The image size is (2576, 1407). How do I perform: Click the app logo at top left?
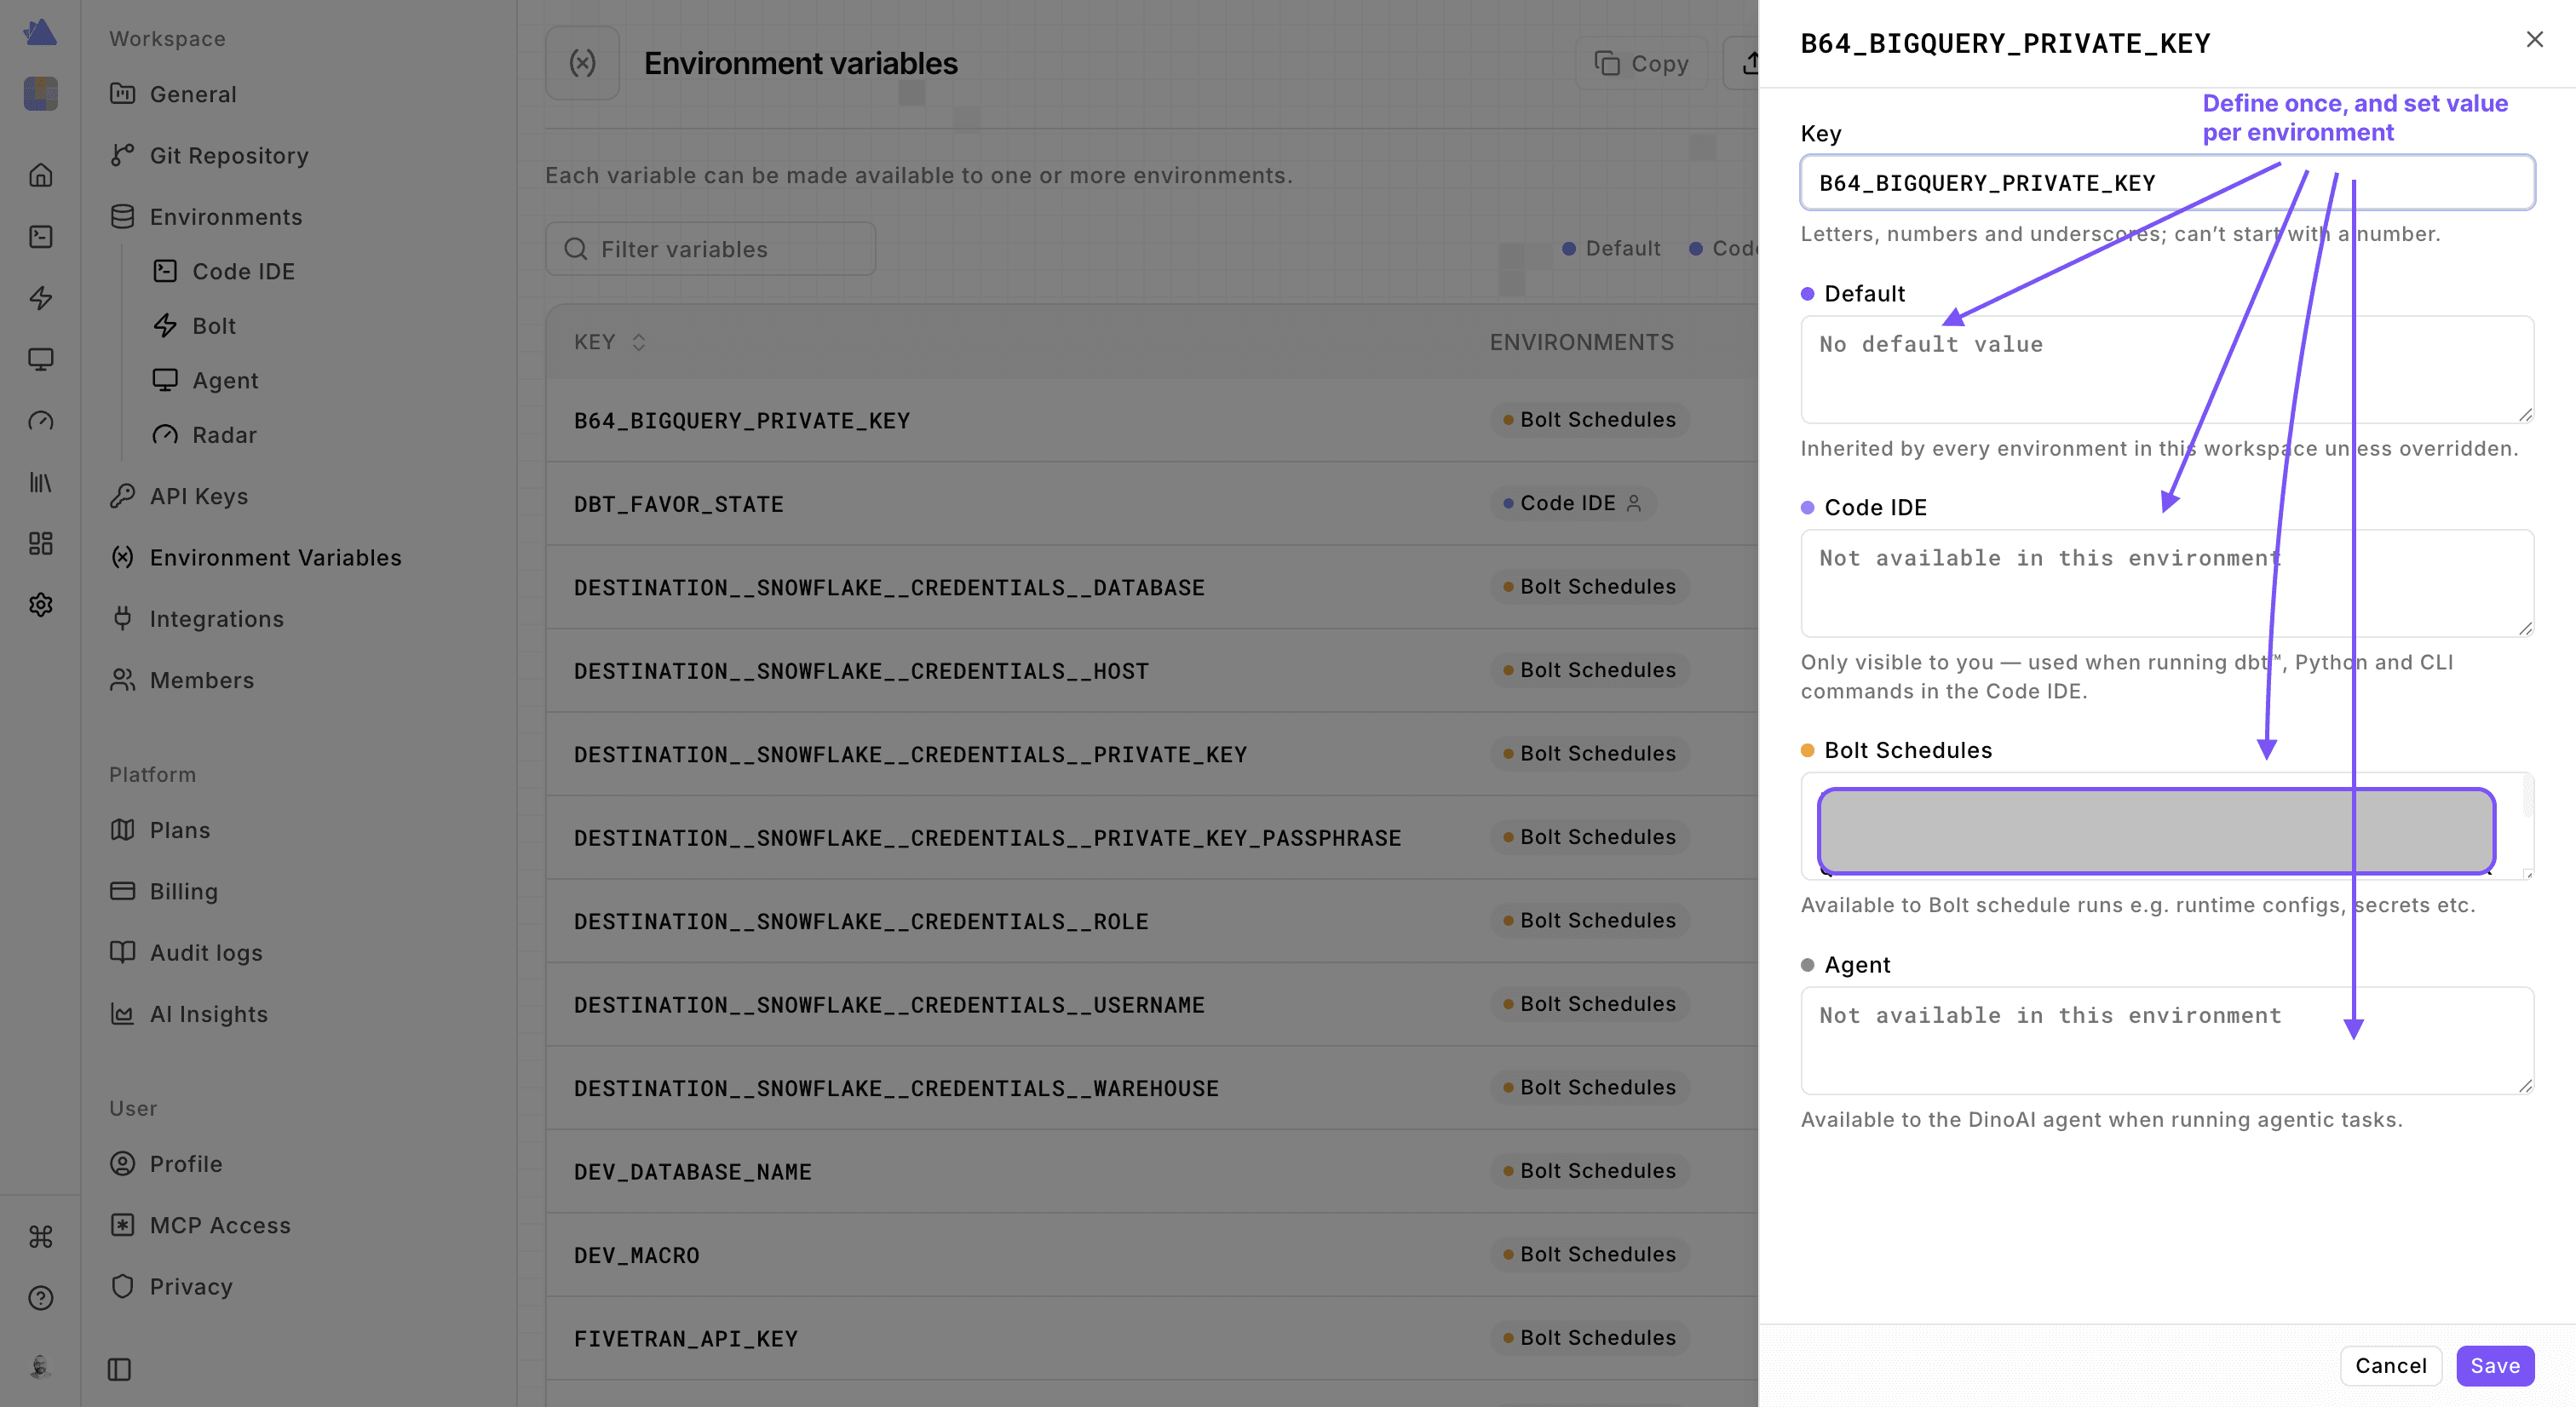[x=40, y=32]
